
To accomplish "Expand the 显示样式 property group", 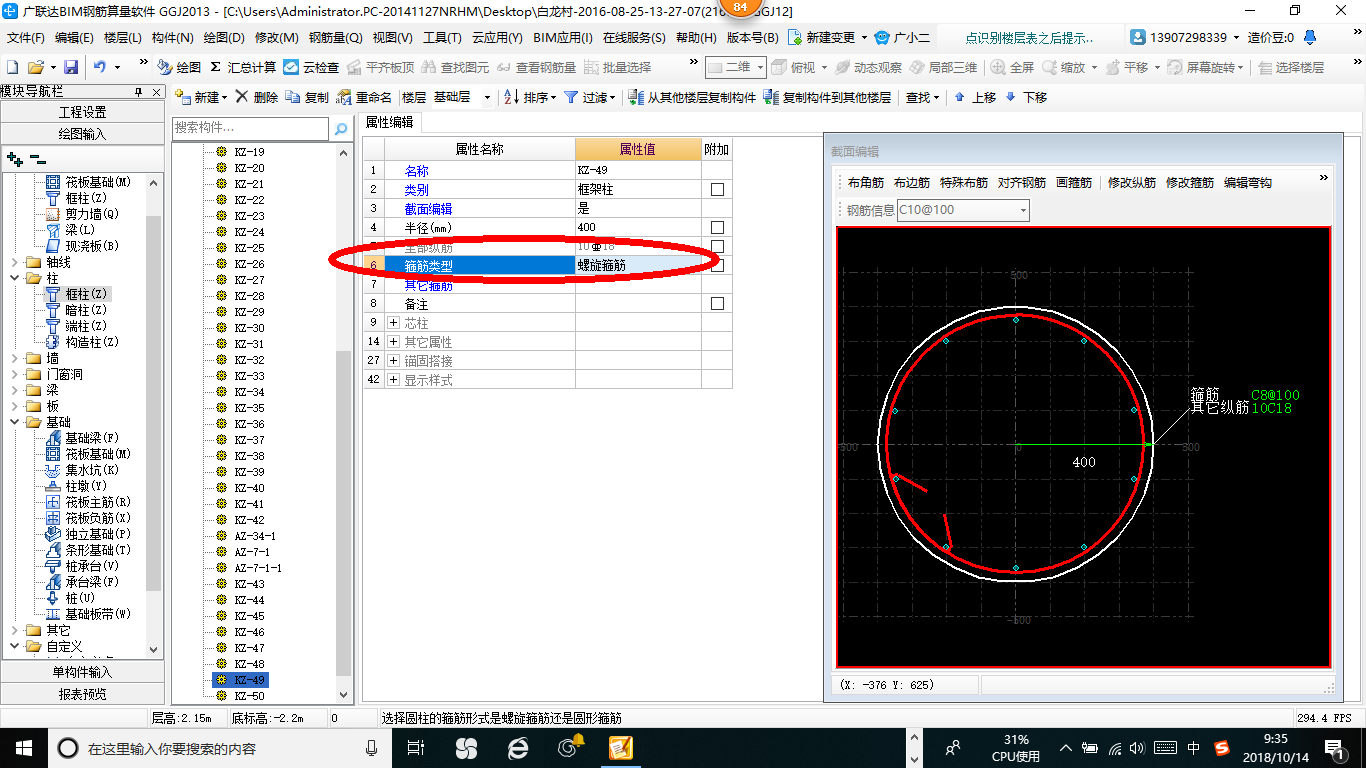I will pos(393,380).
